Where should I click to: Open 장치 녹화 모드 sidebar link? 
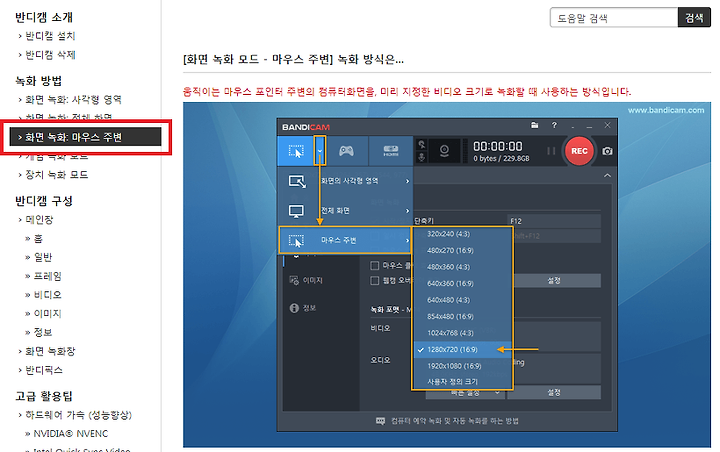click(56, 175)
